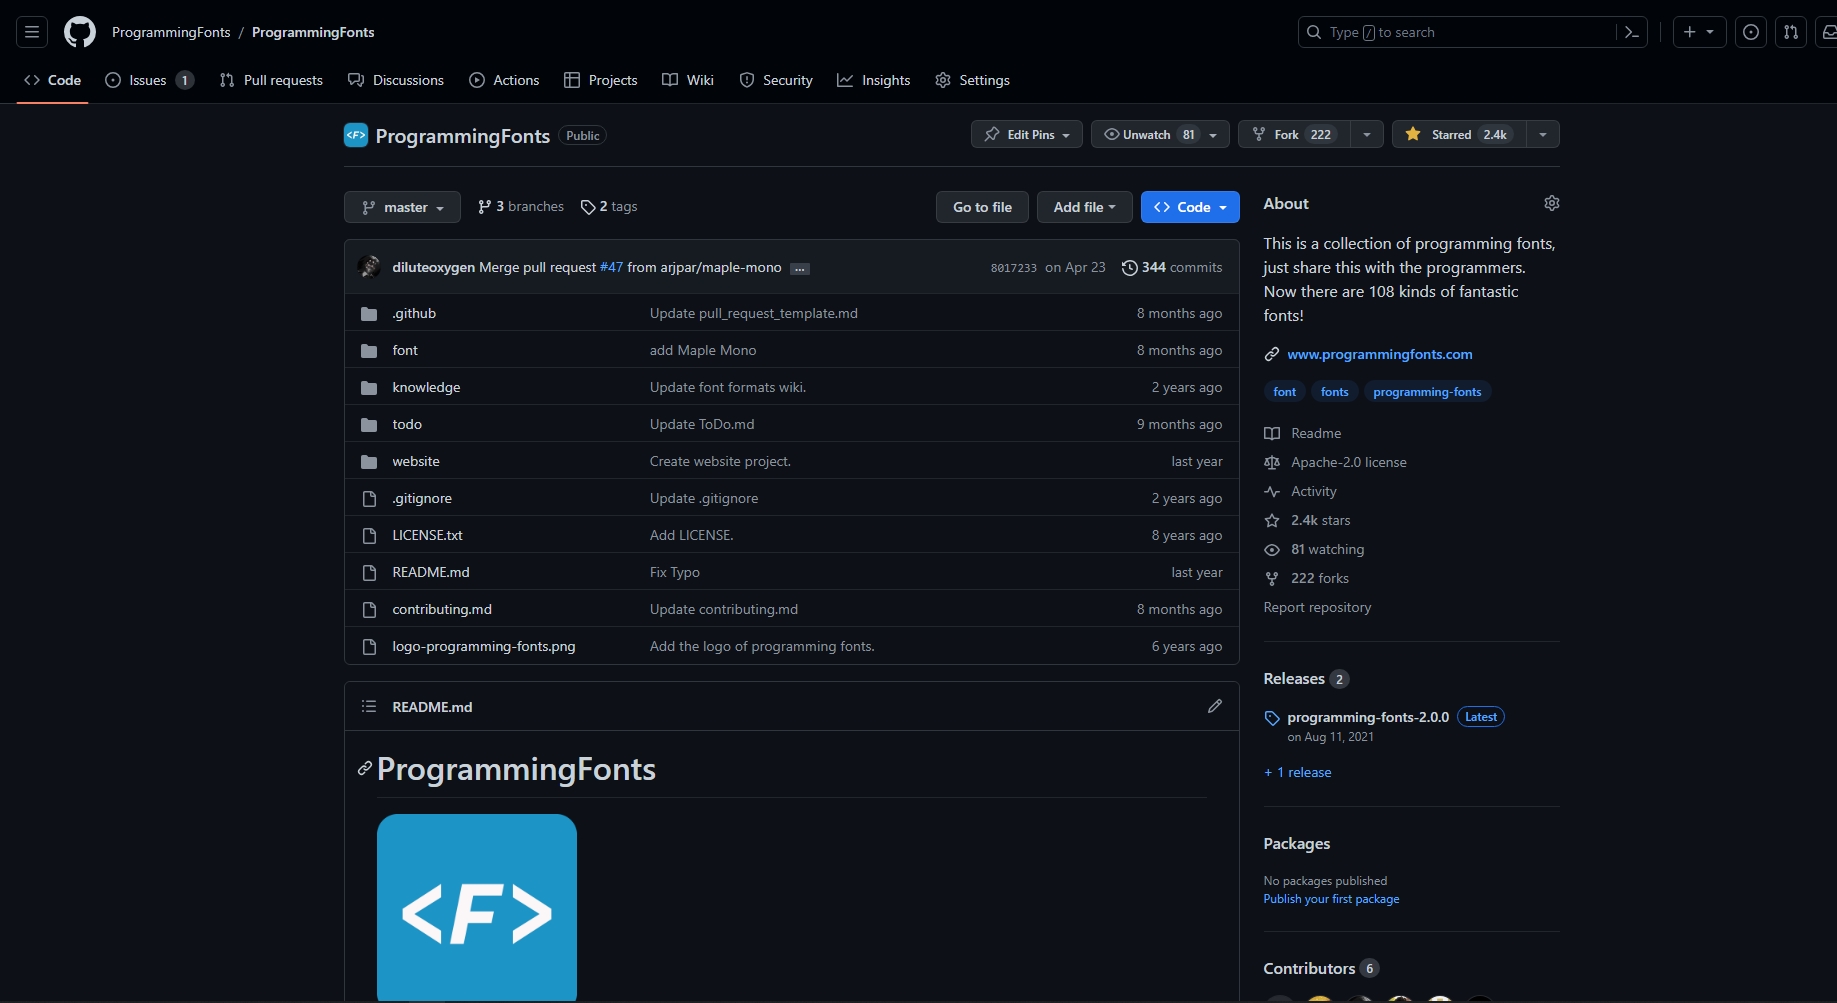
Task: Fork the repository
Action: [x=1294, y=134]
